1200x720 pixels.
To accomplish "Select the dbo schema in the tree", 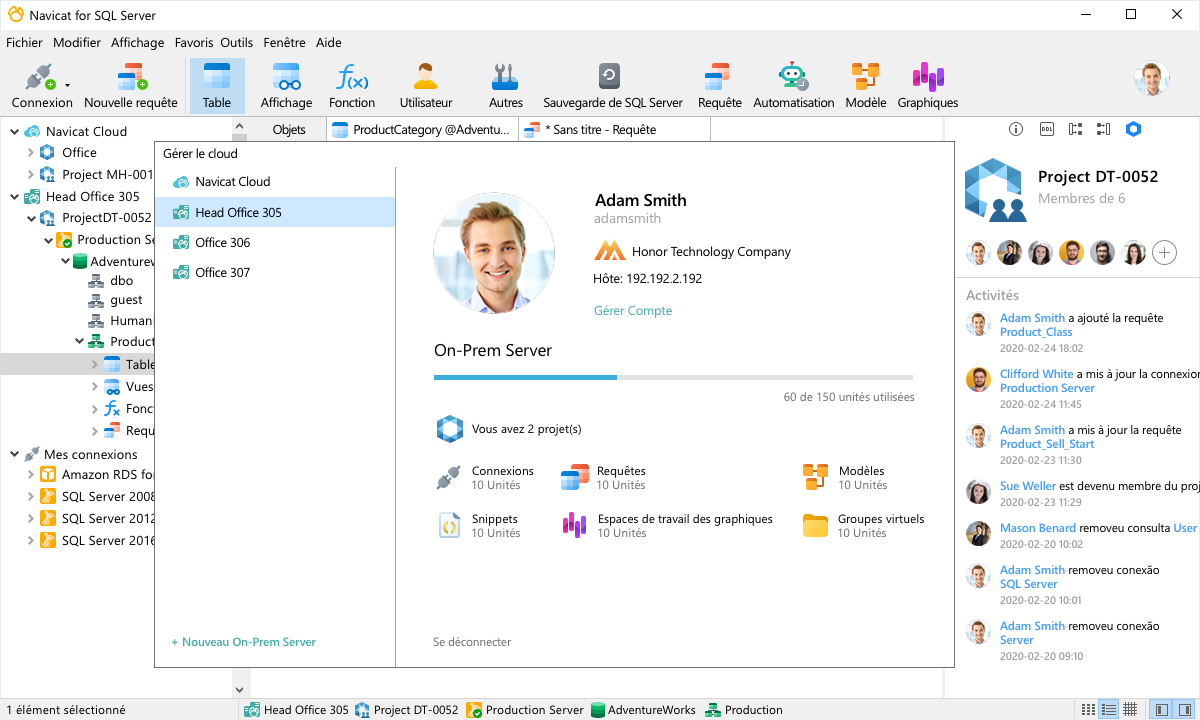I will pyautogui.click(x=122, y=281).
